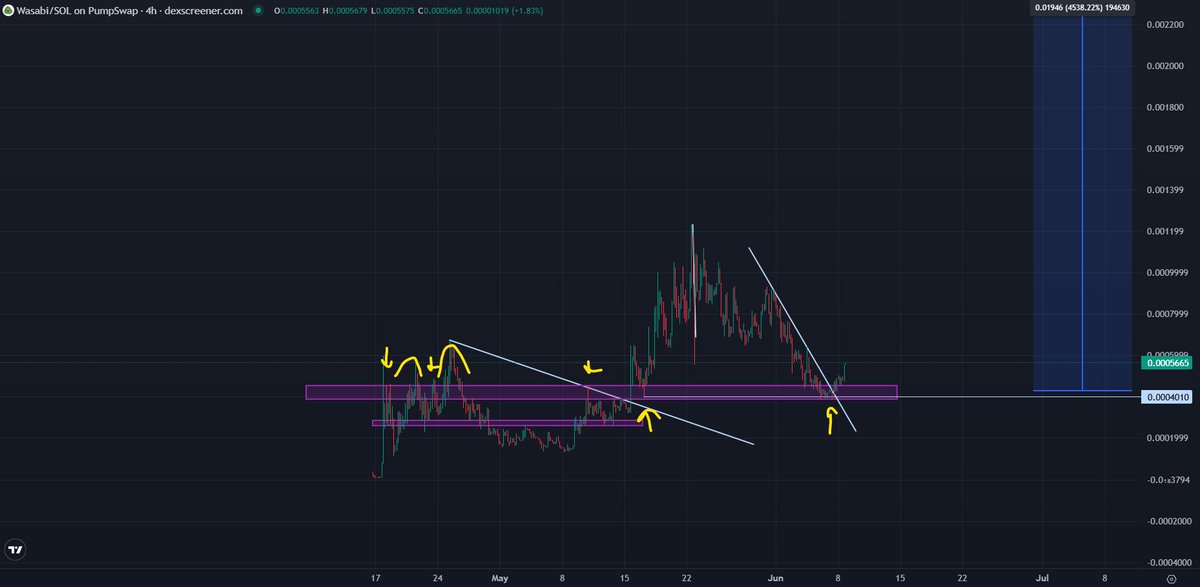Click the 0.0001999 price axis label
The width and height of the screenshot is (1200, 587).
tap(1166, 439)
